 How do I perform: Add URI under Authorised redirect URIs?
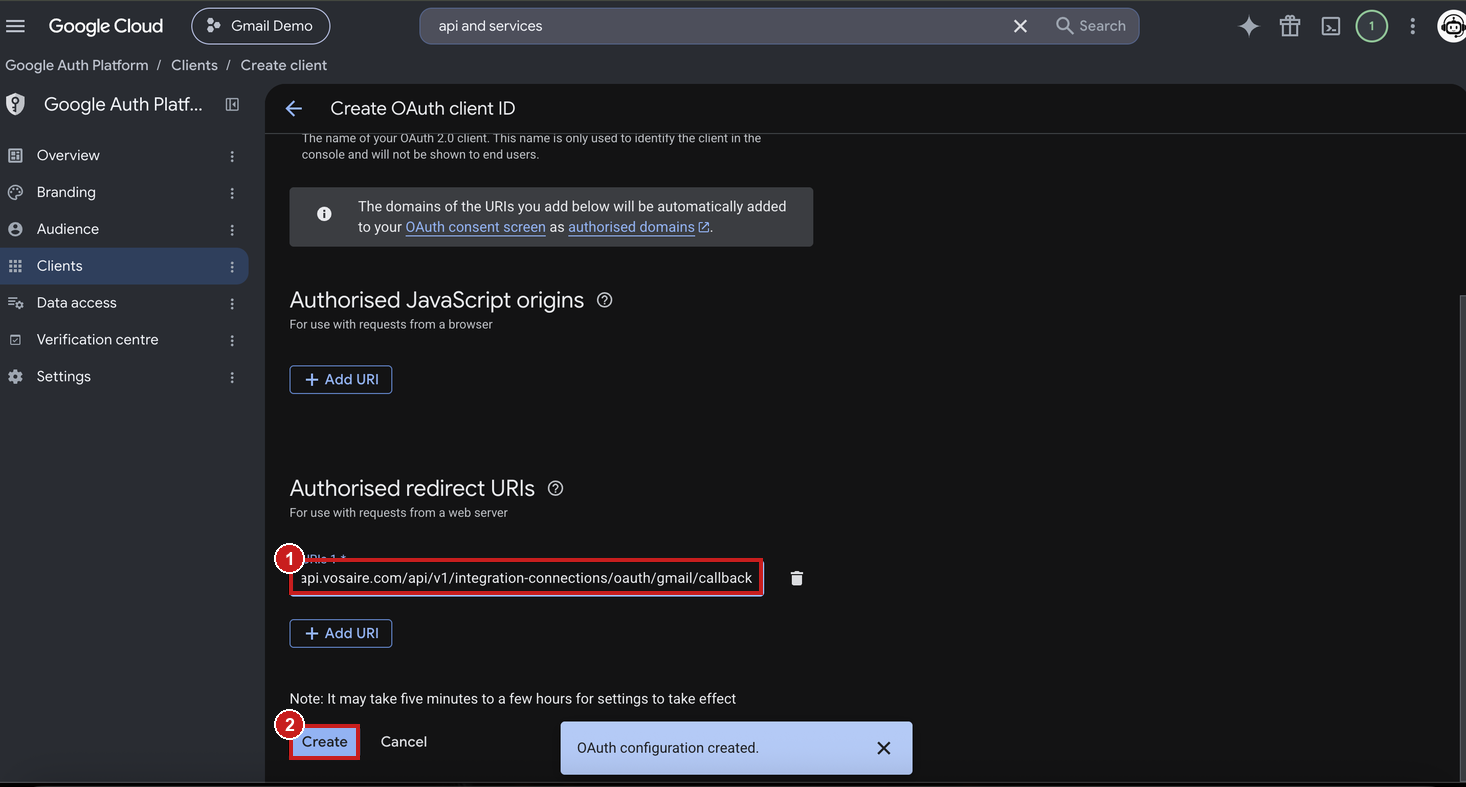tap(341, 633)
